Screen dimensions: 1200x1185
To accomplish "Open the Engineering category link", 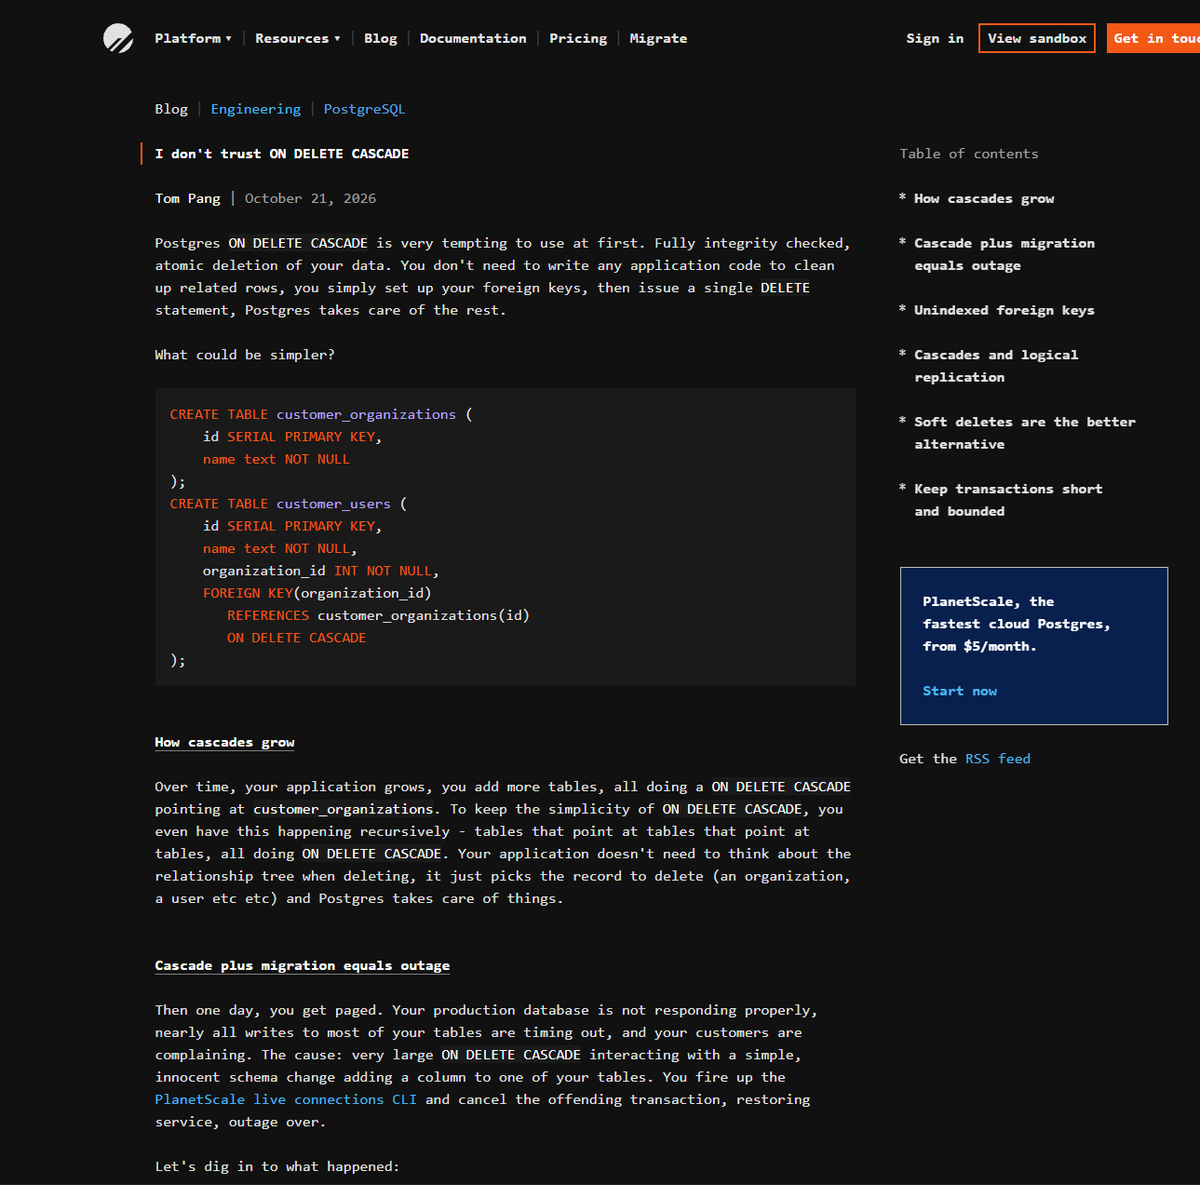I will [255, 109].
